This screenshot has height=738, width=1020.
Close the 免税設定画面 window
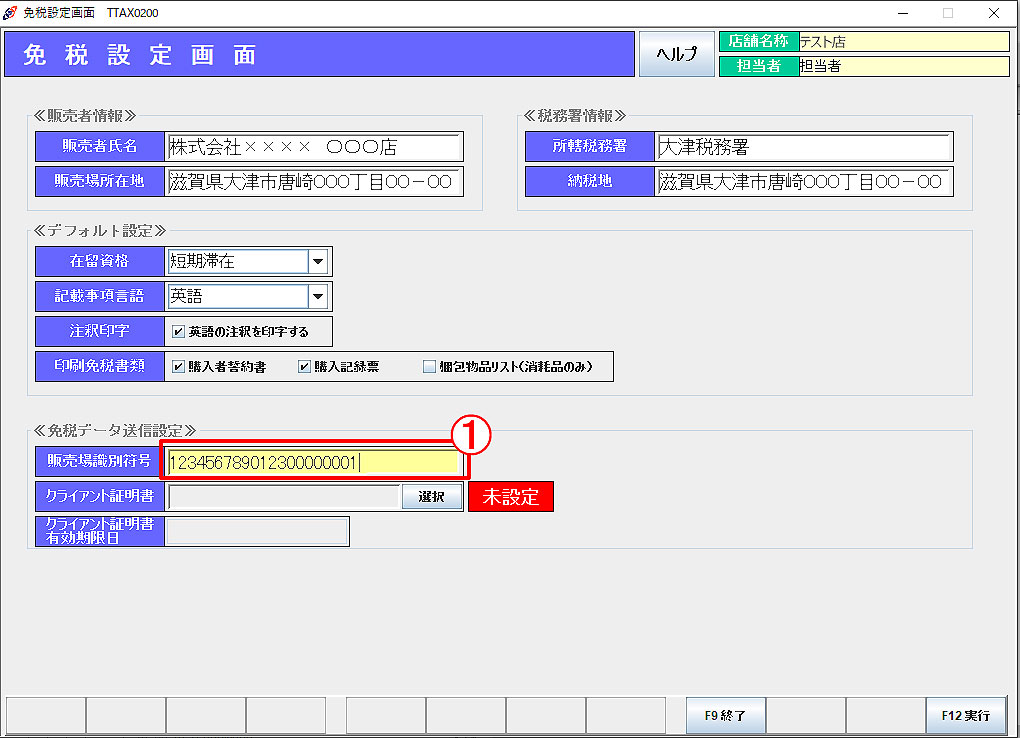pyautogui.click(x=993, y=13)
